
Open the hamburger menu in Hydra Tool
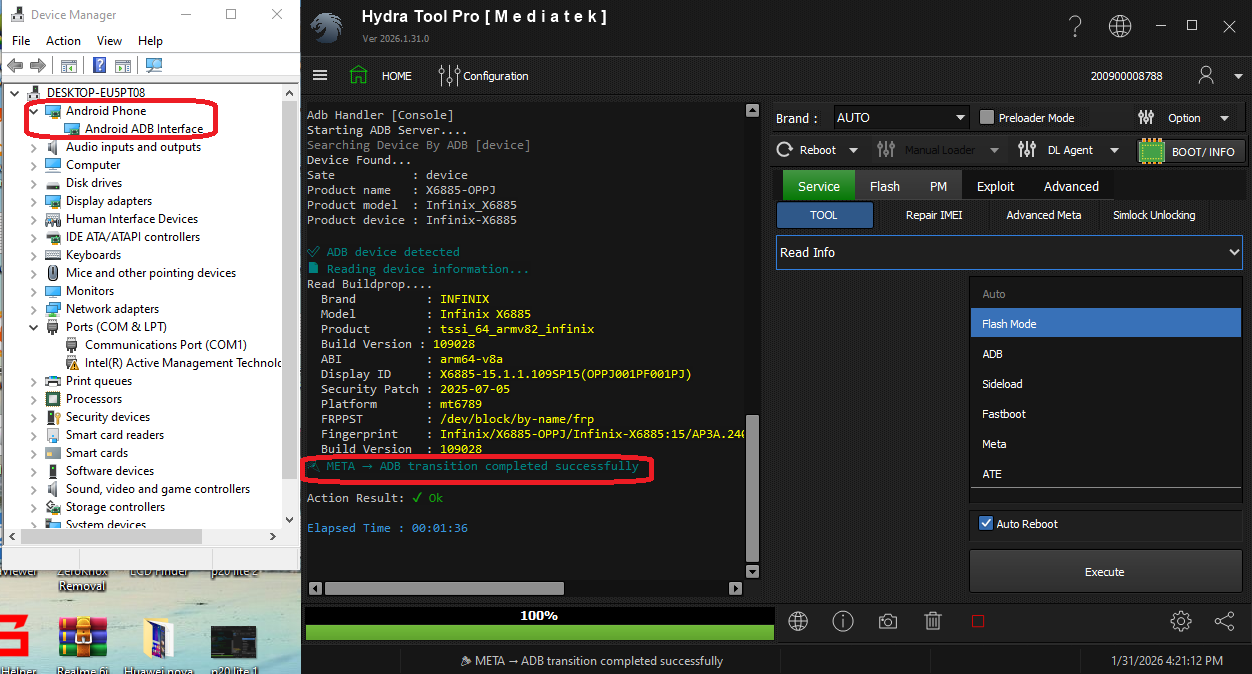(320, 75)
